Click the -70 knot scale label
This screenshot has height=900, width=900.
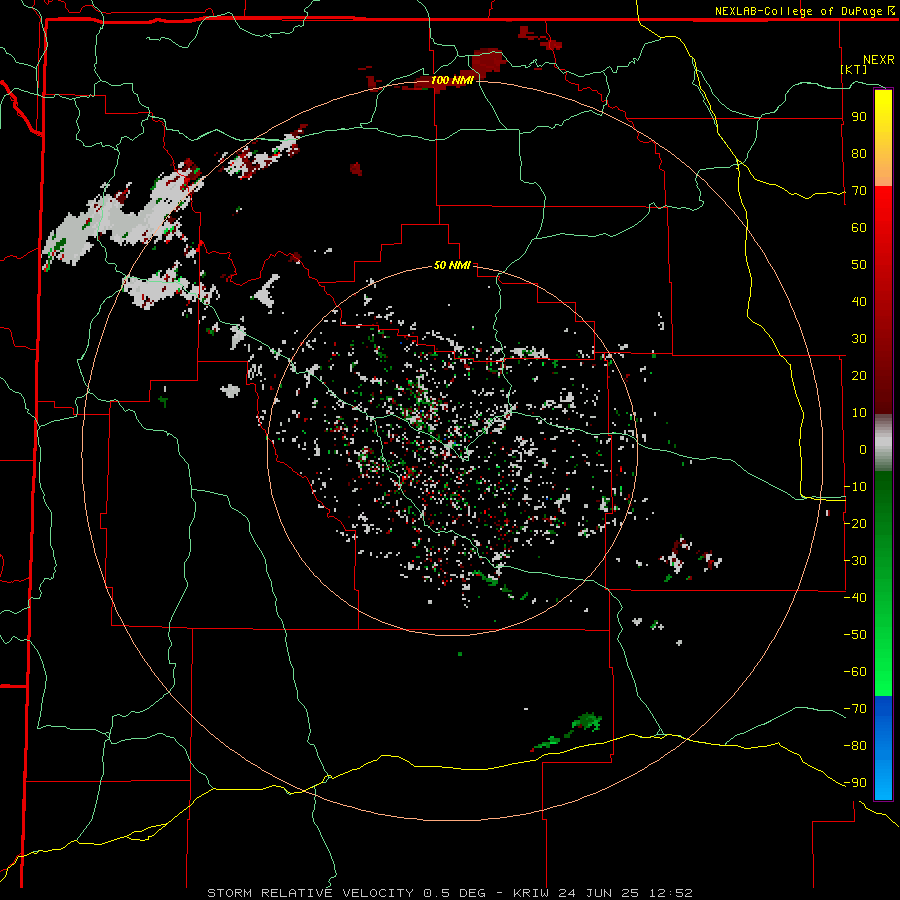855,709
